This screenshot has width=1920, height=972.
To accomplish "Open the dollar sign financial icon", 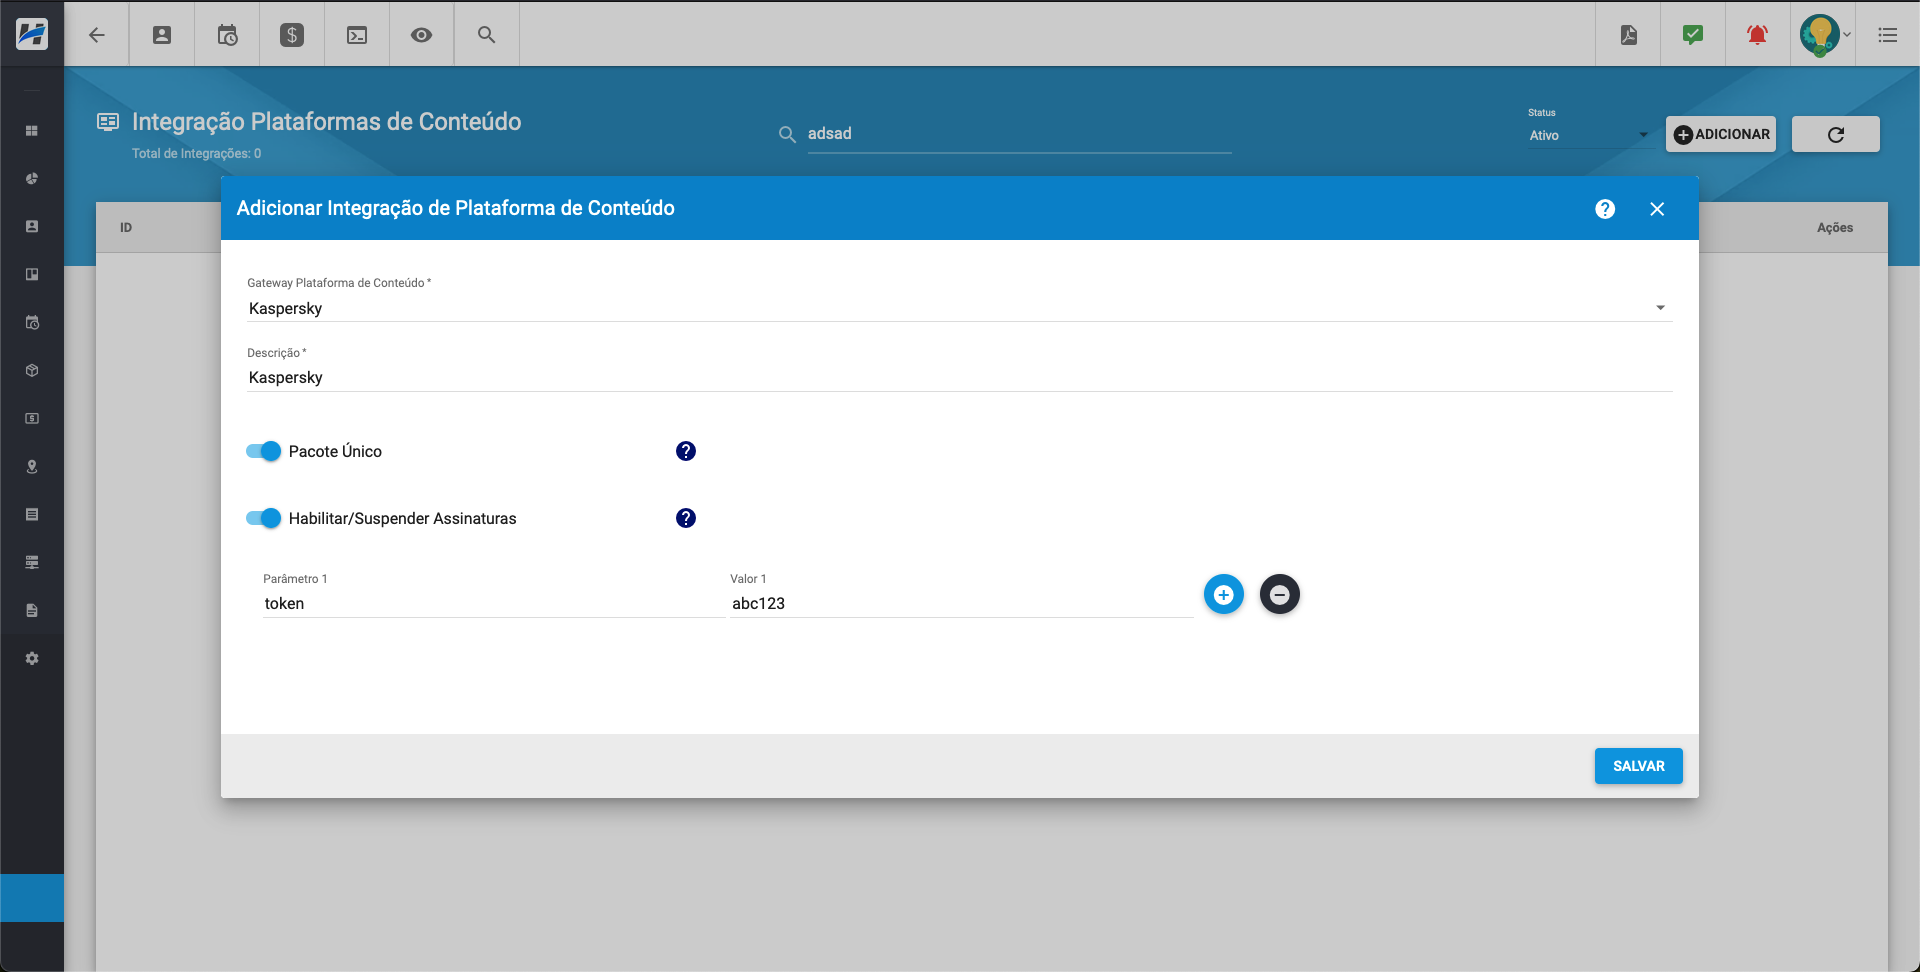I will click(292, 35).
